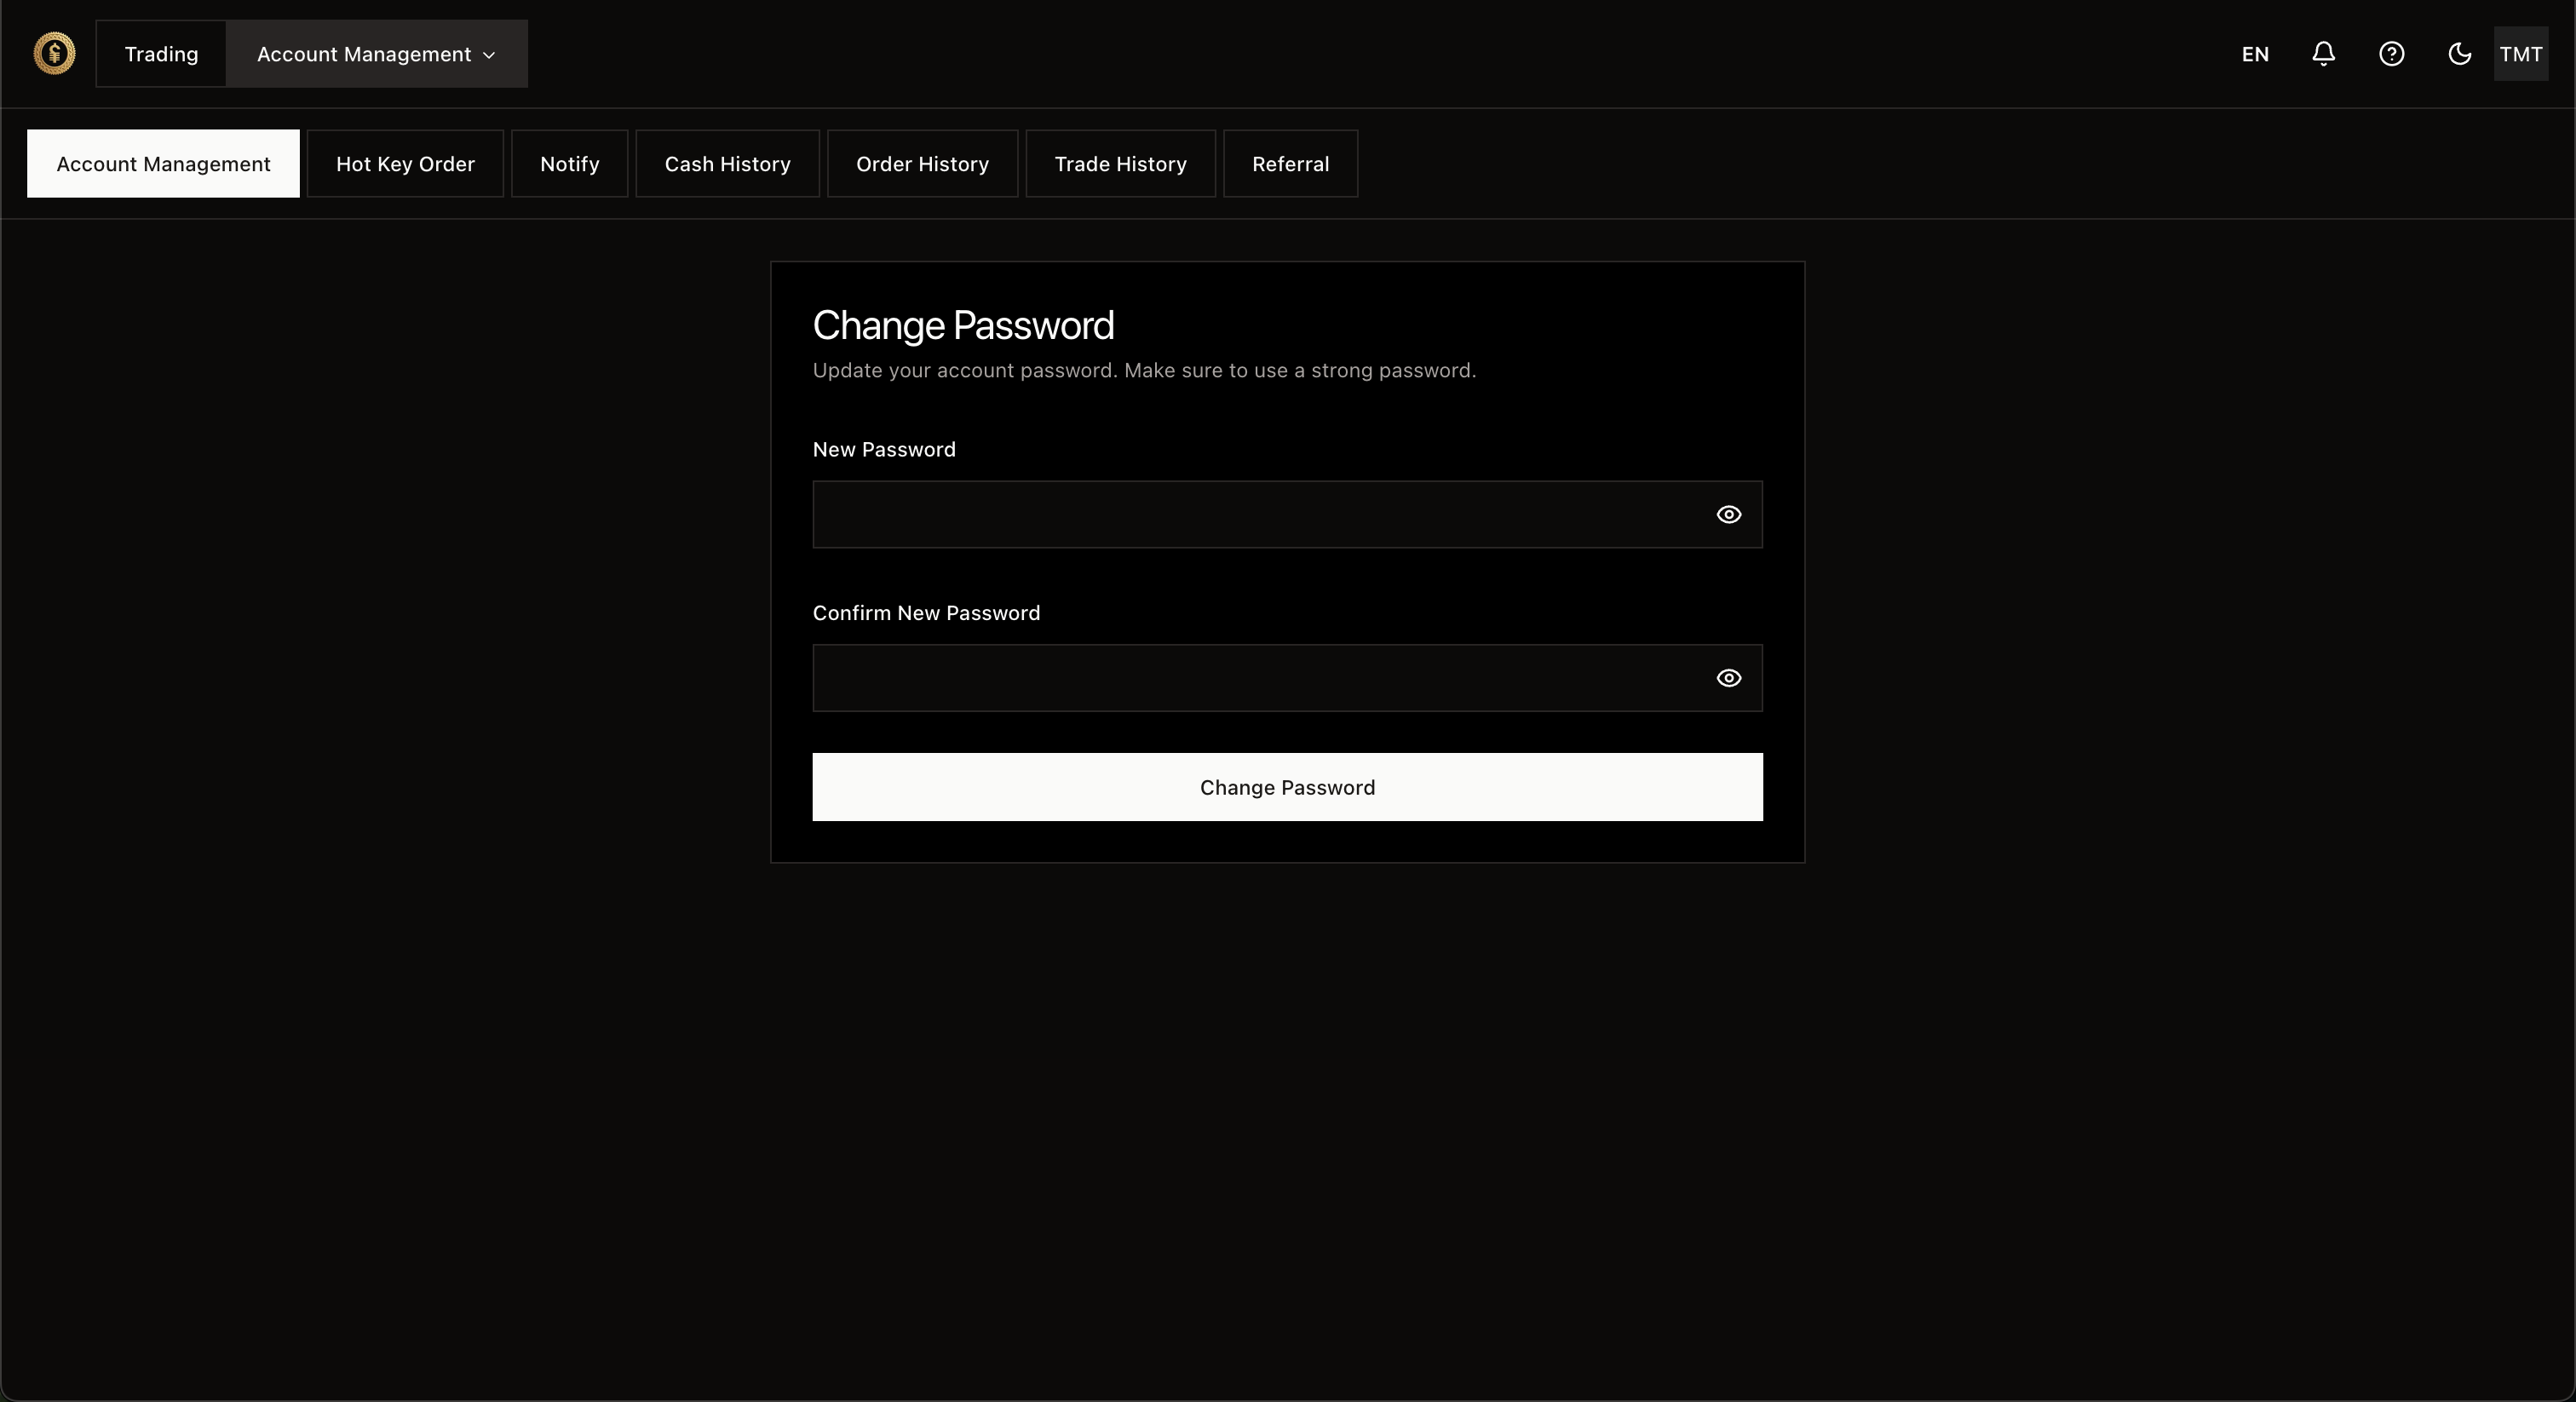2576x1402 pixels.
Task: Toggle dark mode moon icon
Action: 2459,54
